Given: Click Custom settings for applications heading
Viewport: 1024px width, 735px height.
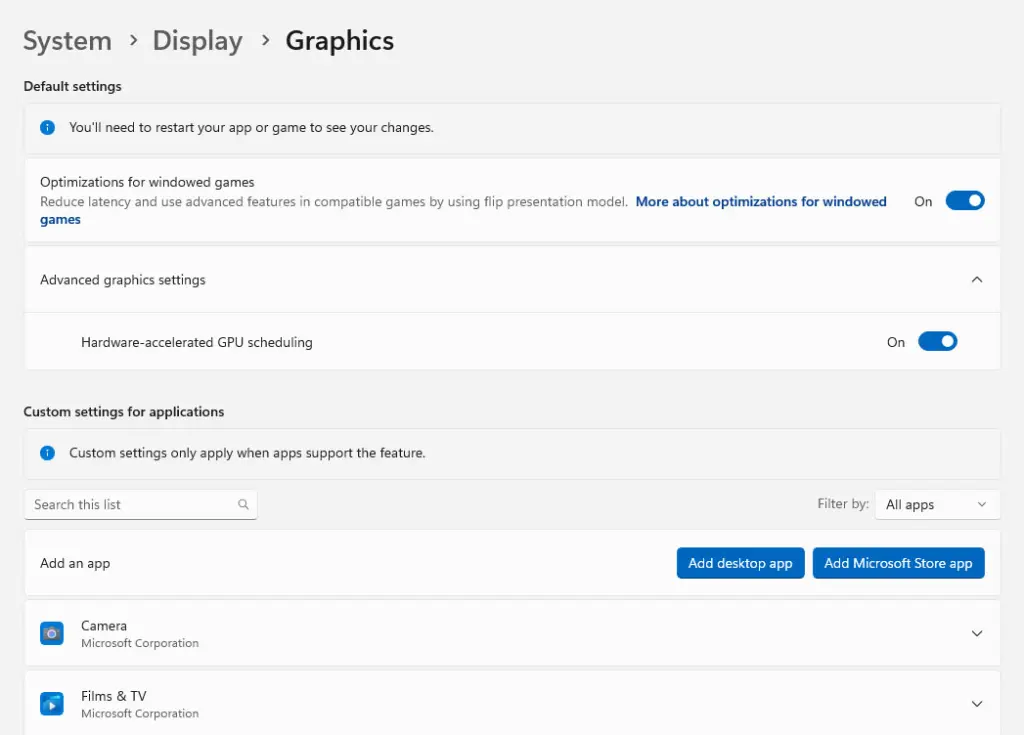Looking at the screenshot, I should [x=123, y=412].
